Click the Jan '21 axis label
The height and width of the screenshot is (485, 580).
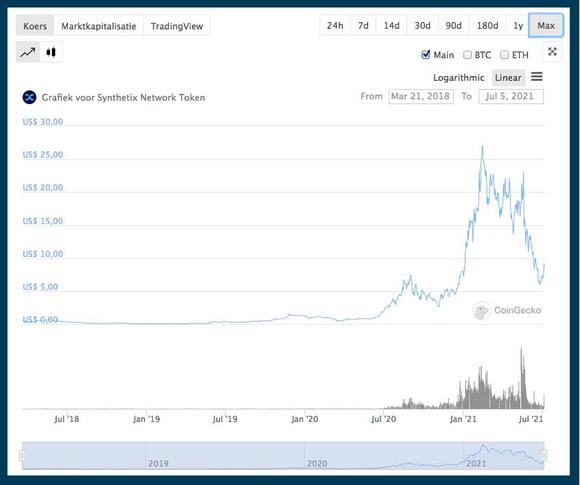463,419
